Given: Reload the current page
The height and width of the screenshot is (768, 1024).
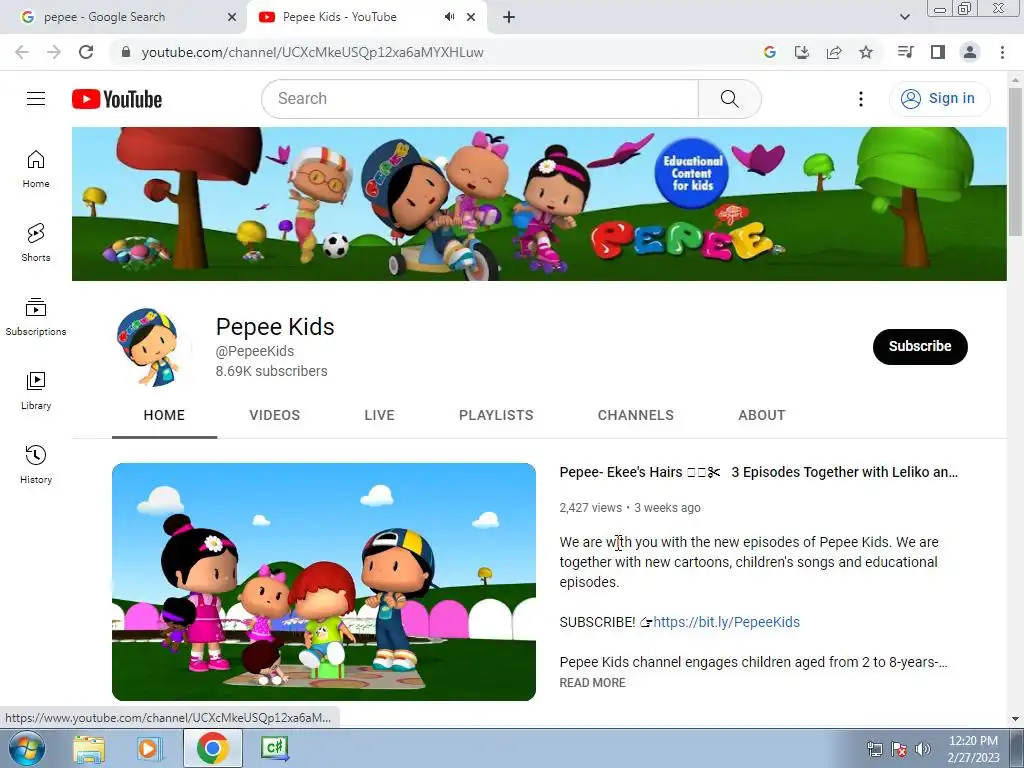Looking at the screenshot, I should (x=86, y=52).
